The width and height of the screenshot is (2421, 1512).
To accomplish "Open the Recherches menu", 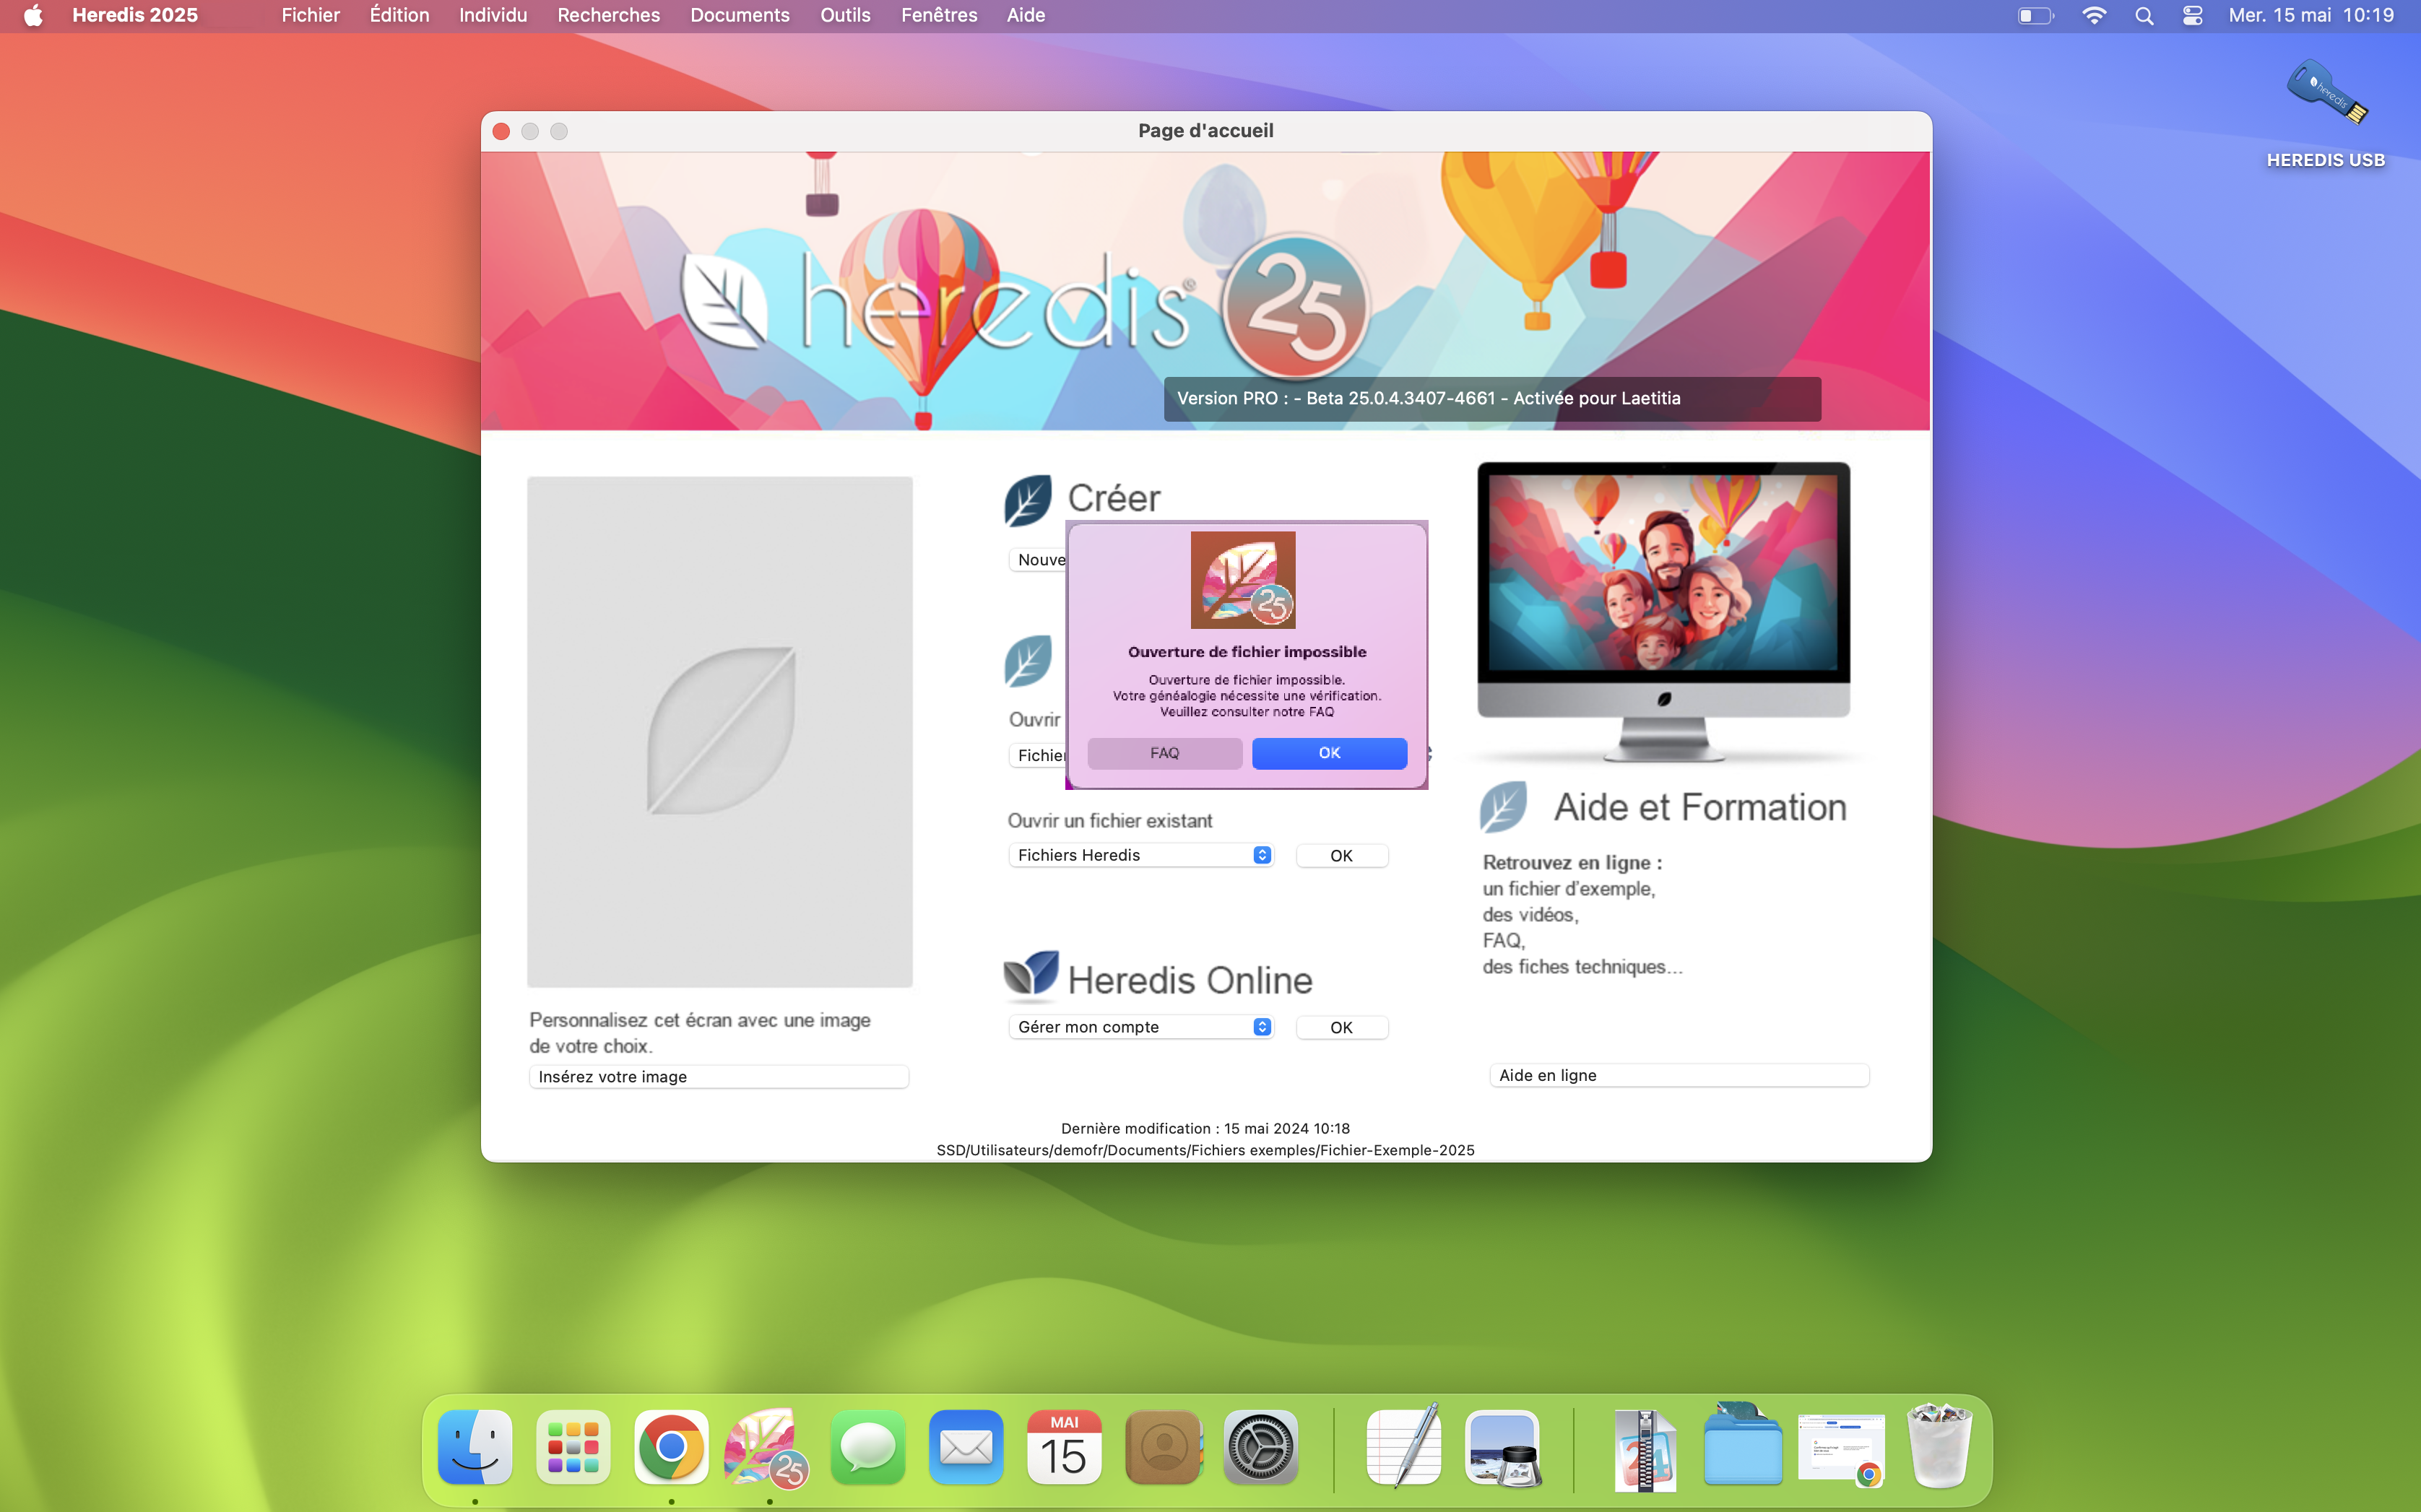I will point(608,15).
